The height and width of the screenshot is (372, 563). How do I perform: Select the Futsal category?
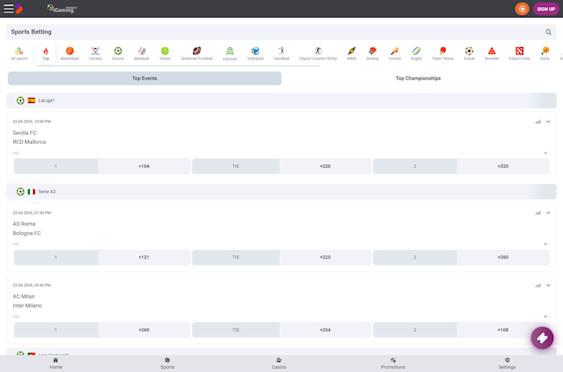click(x=469, y=54)
